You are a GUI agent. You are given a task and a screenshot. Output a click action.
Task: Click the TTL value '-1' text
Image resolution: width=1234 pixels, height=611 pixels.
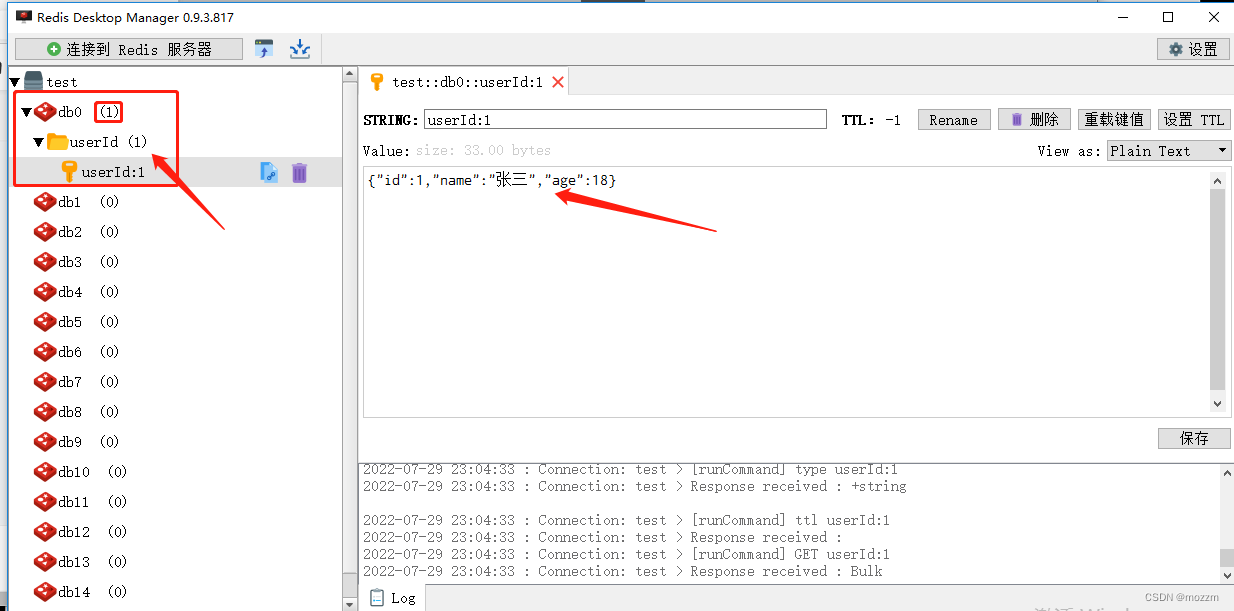coord(893,120)
